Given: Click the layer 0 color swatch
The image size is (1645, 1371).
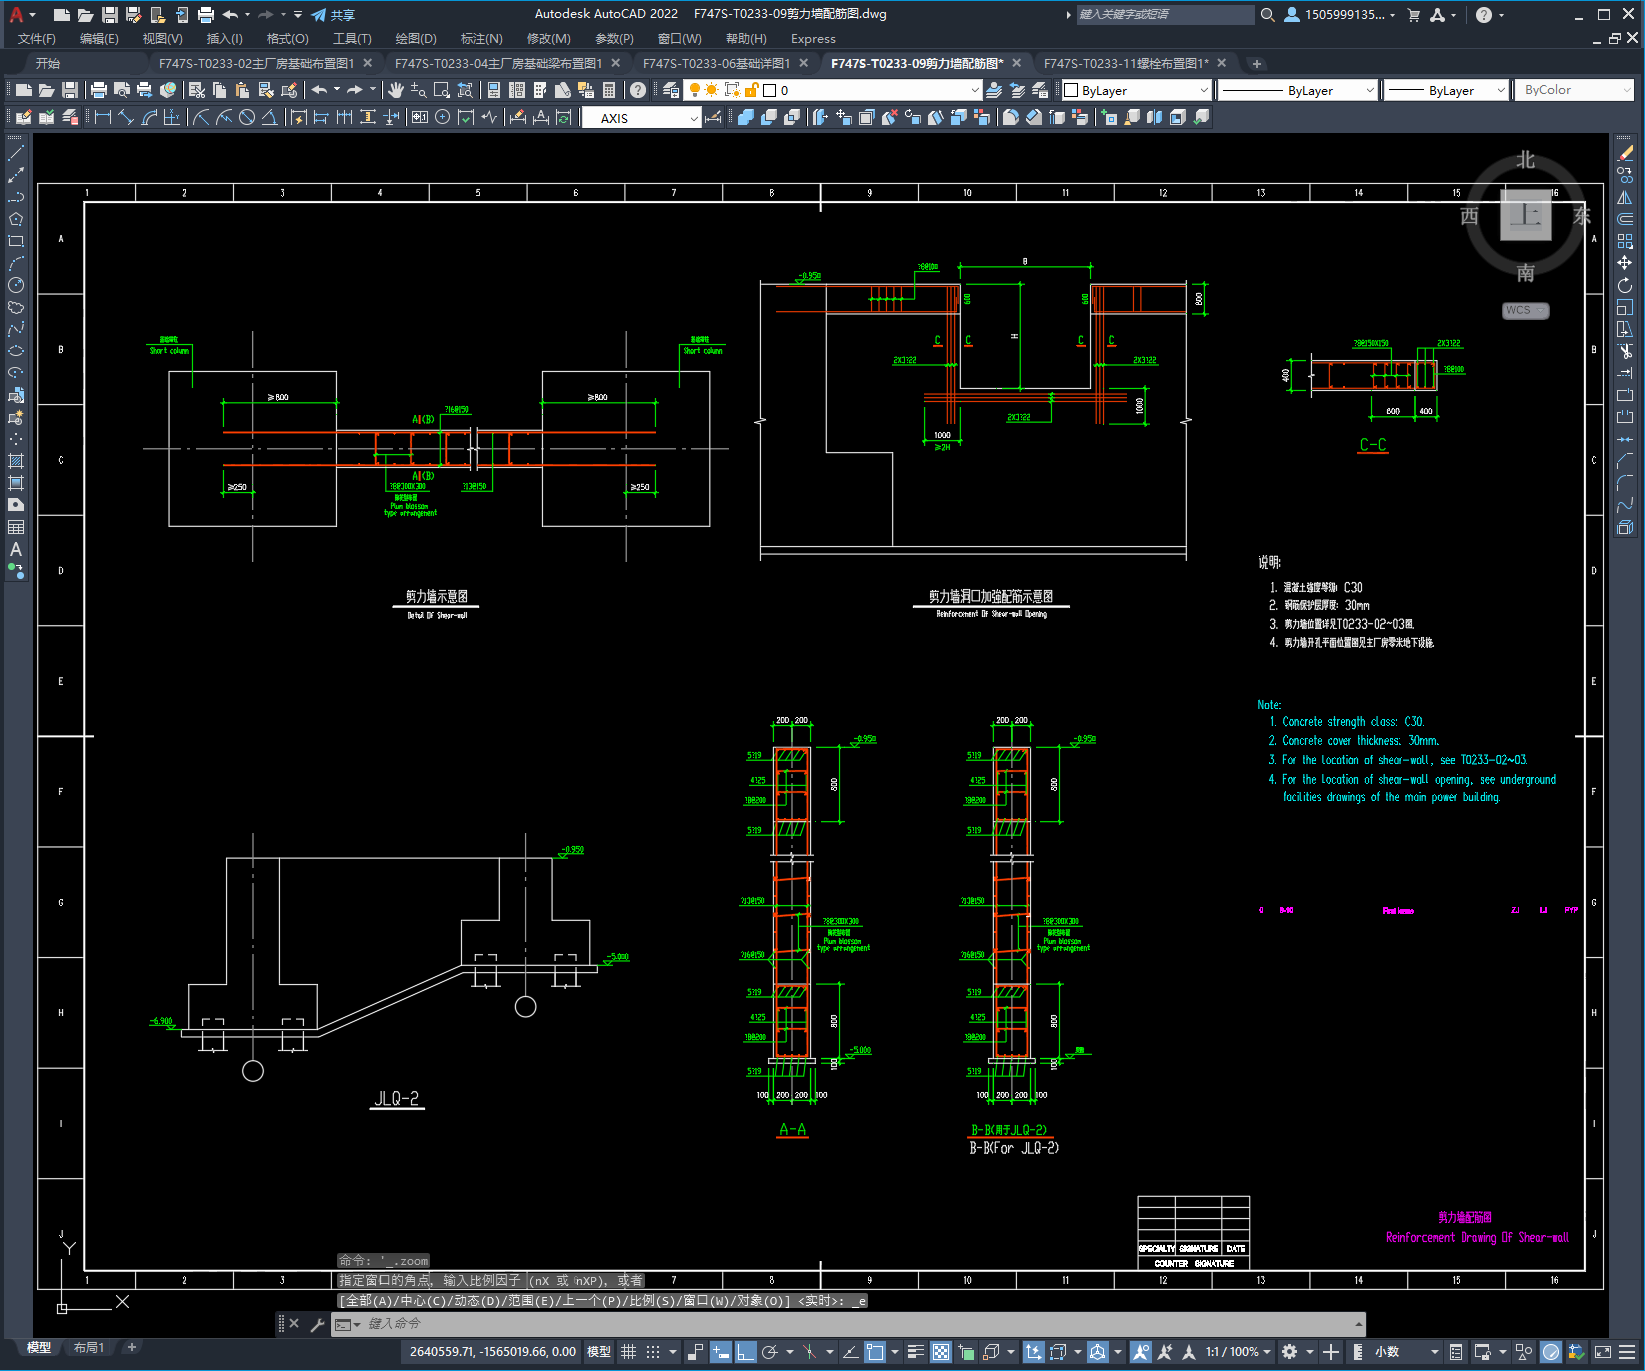Looking at the screenshot, I should pos(769,90).
